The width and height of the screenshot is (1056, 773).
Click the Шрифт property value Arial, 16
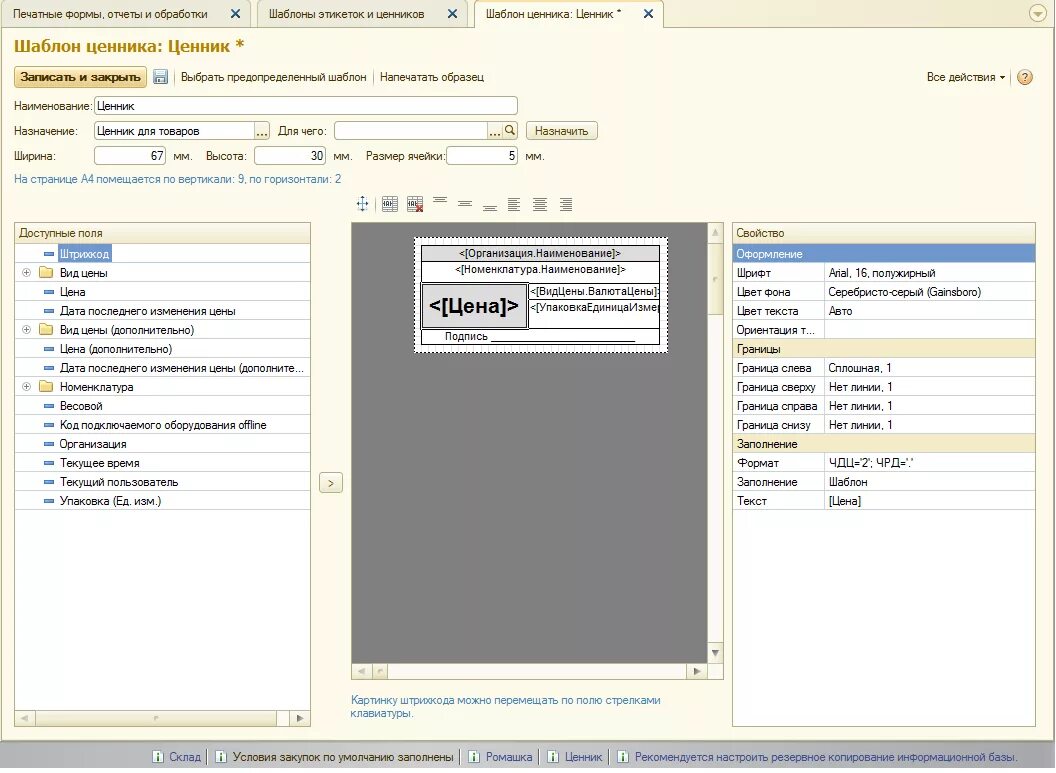coord(930,273)
